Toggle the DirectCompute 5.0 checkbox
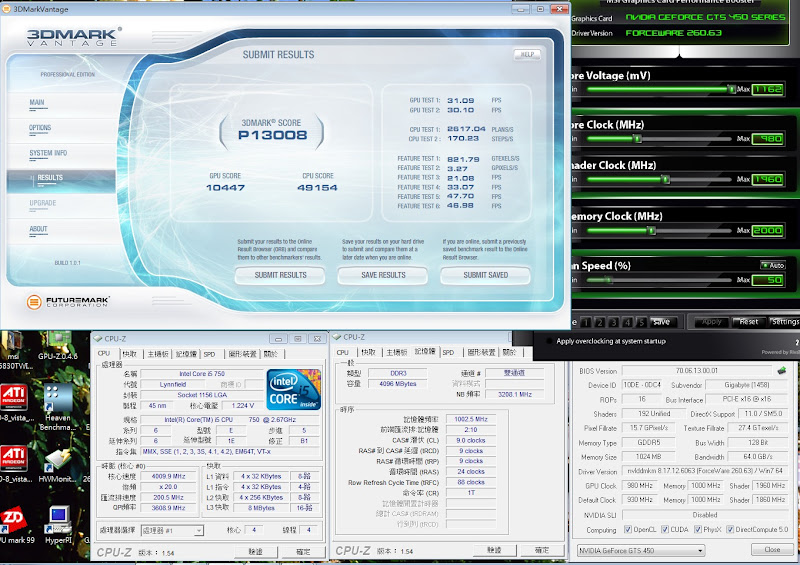This screenshot has width=800, height=565. pyautogui.click(x=730, y=529)
